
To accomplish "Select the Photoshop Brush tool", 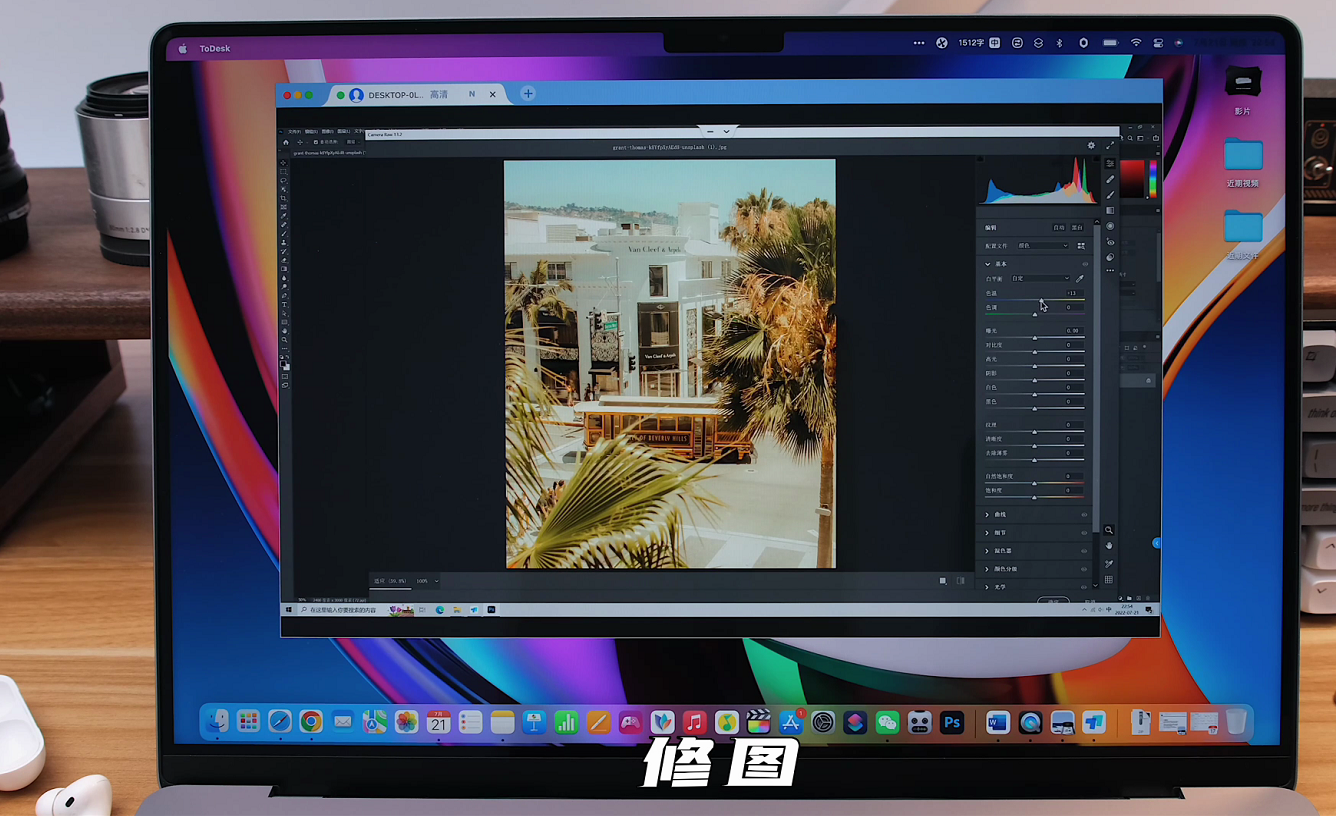I will coord(284,234).
